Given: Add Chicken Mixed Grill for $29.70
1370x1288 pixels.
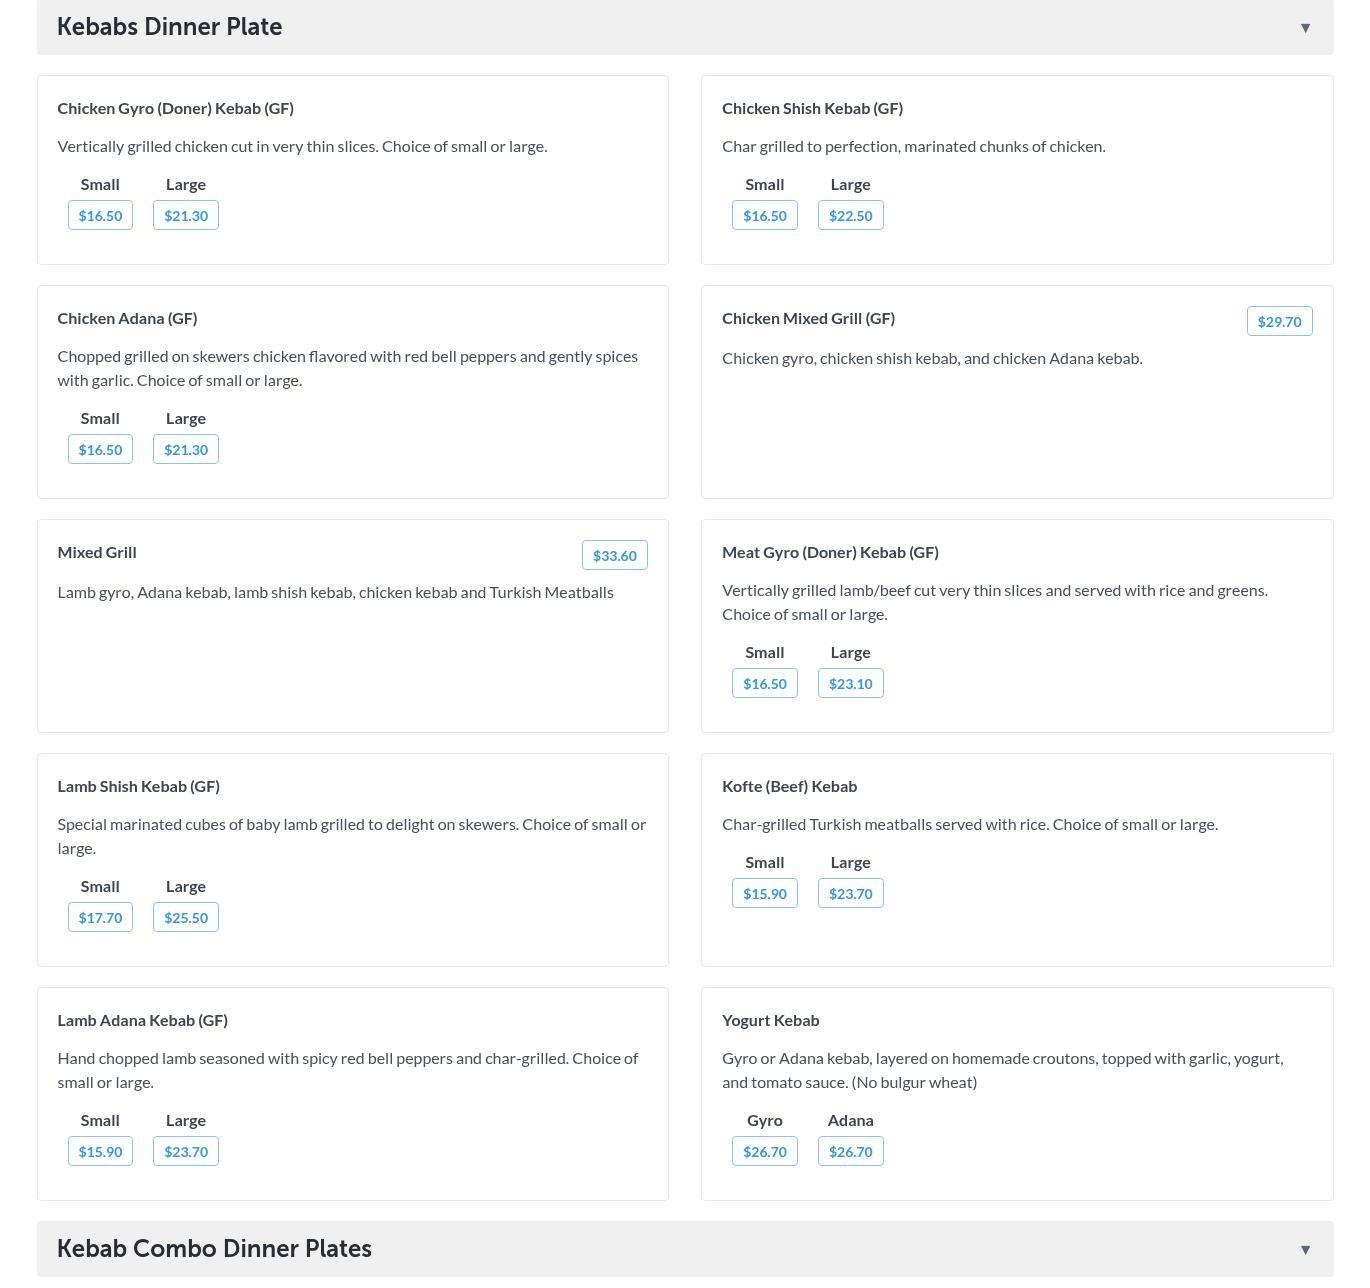Looking at the screenshot, I should pos(1279,322).
